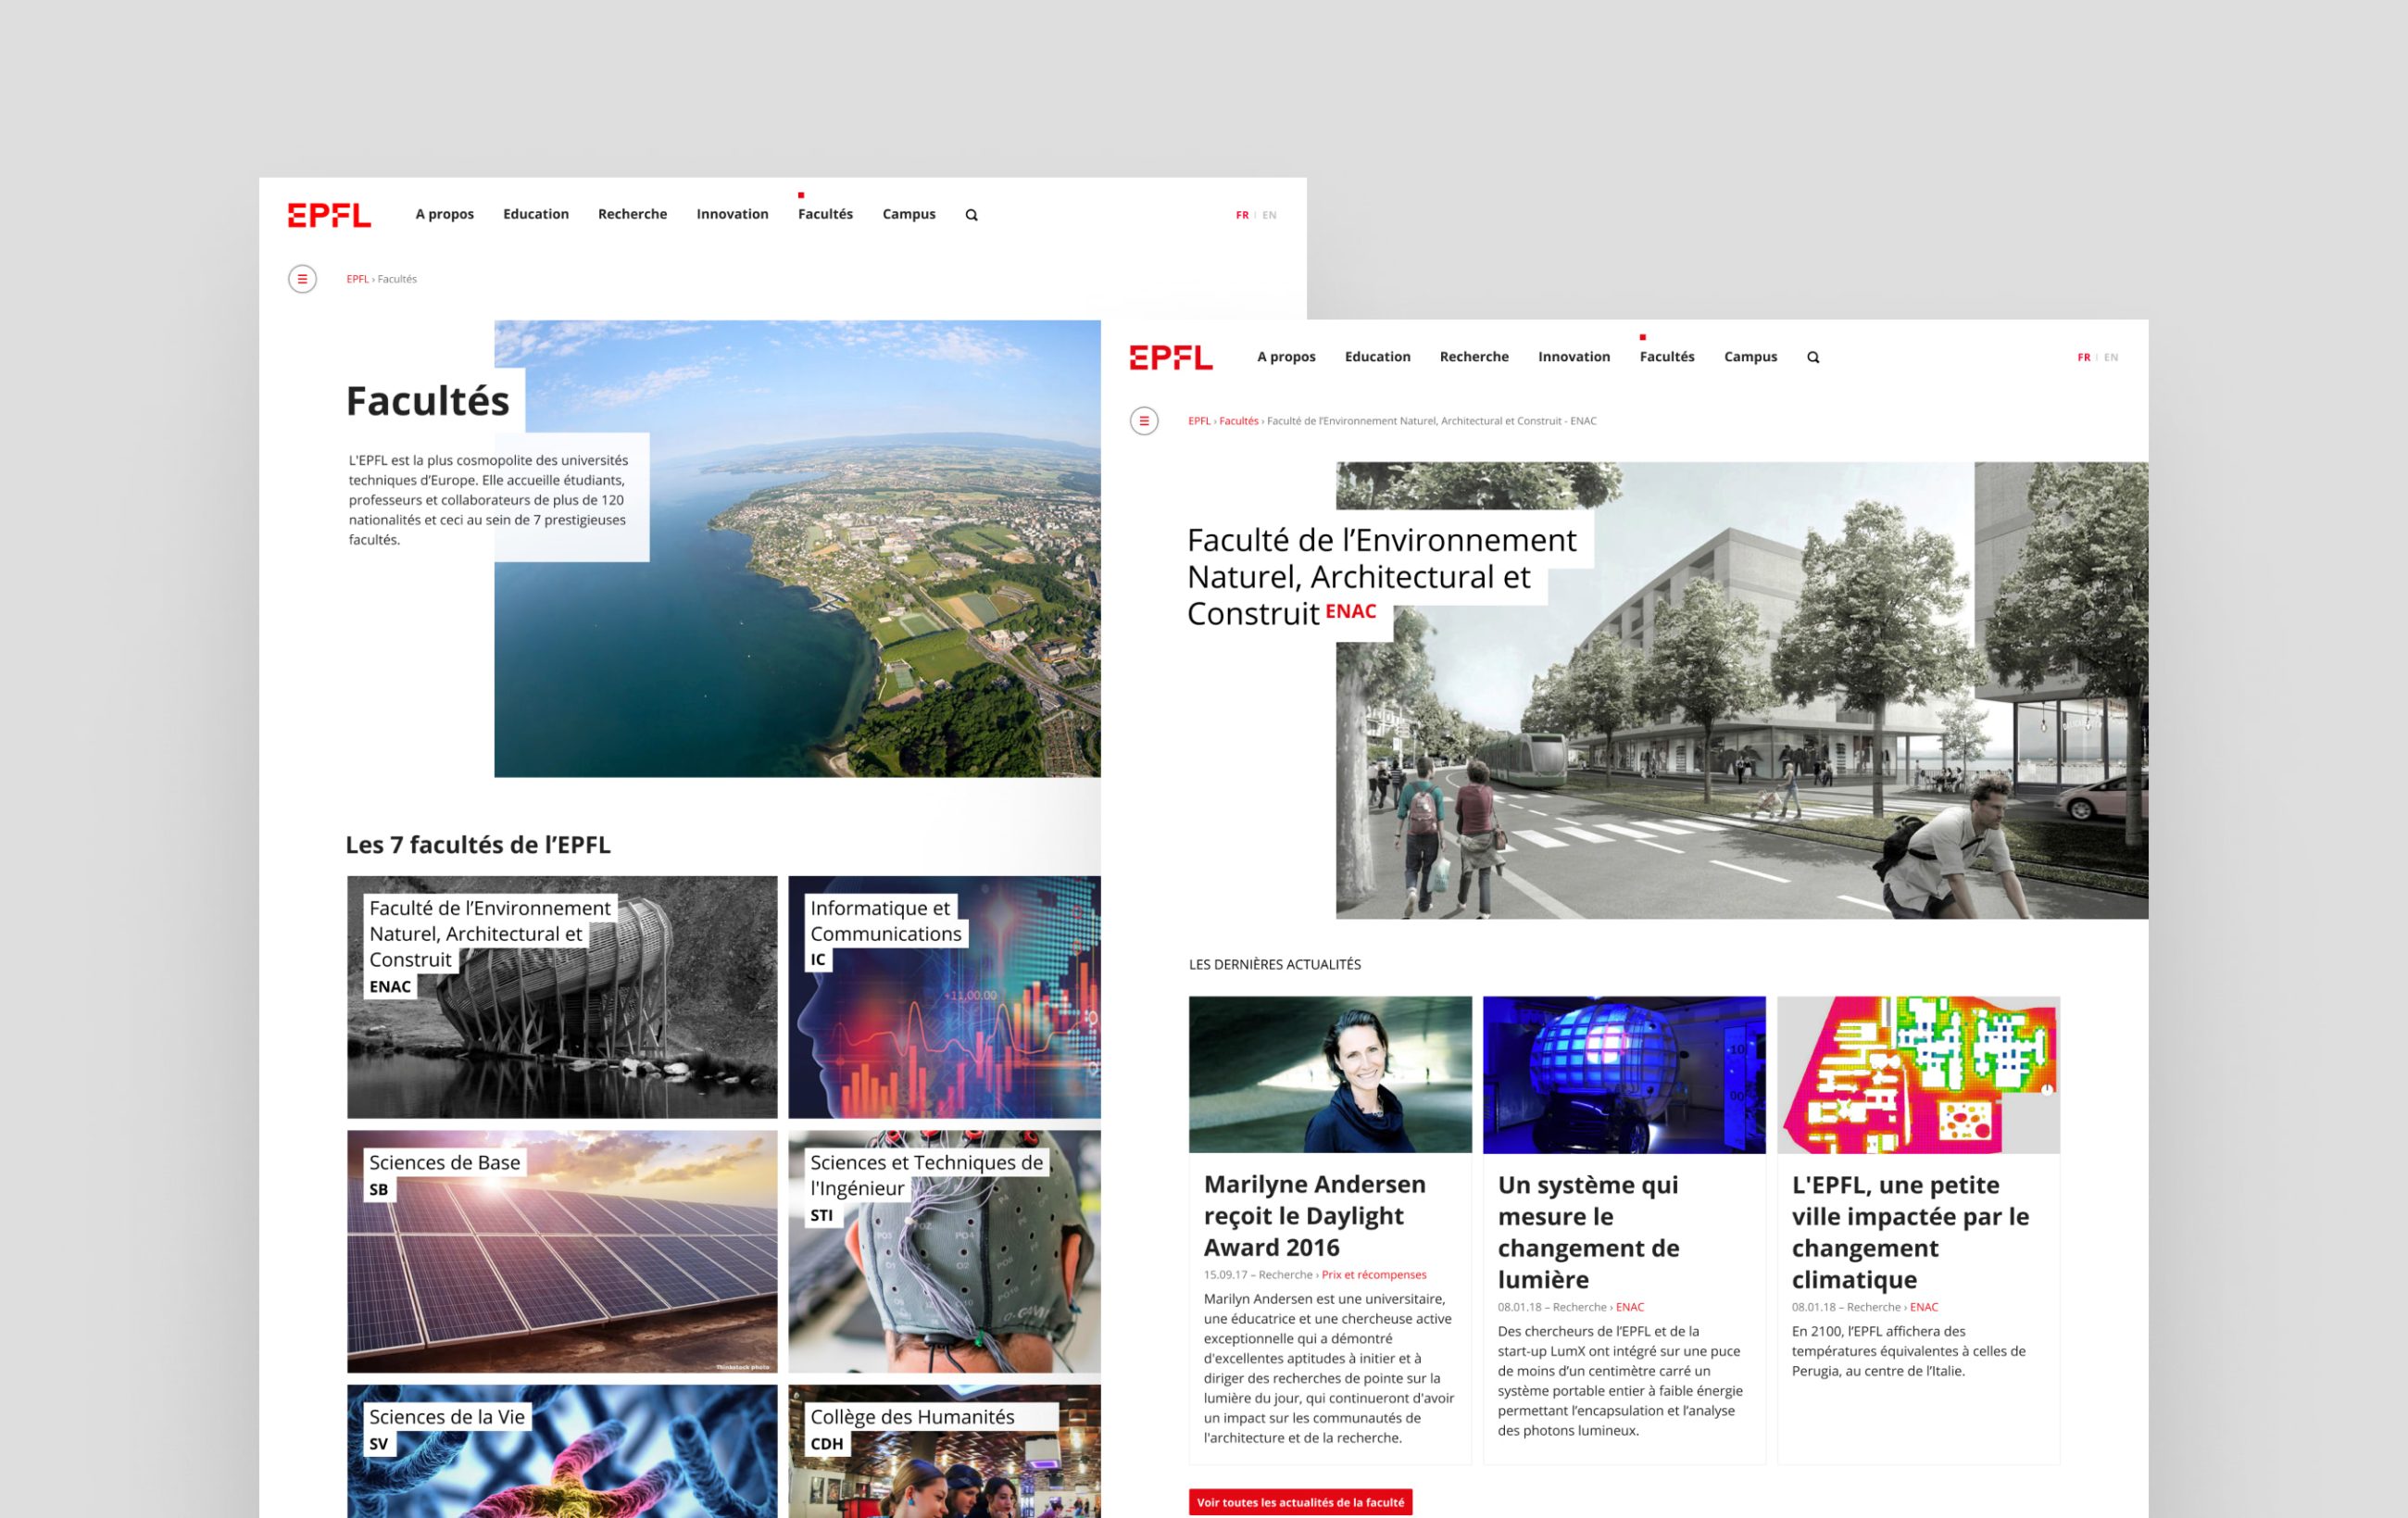Click the 'Les 7 facultés de l'EPFL' heading
This screenshot has width=2408, height=1518.
pyautogui.click(x=478, y=844)
